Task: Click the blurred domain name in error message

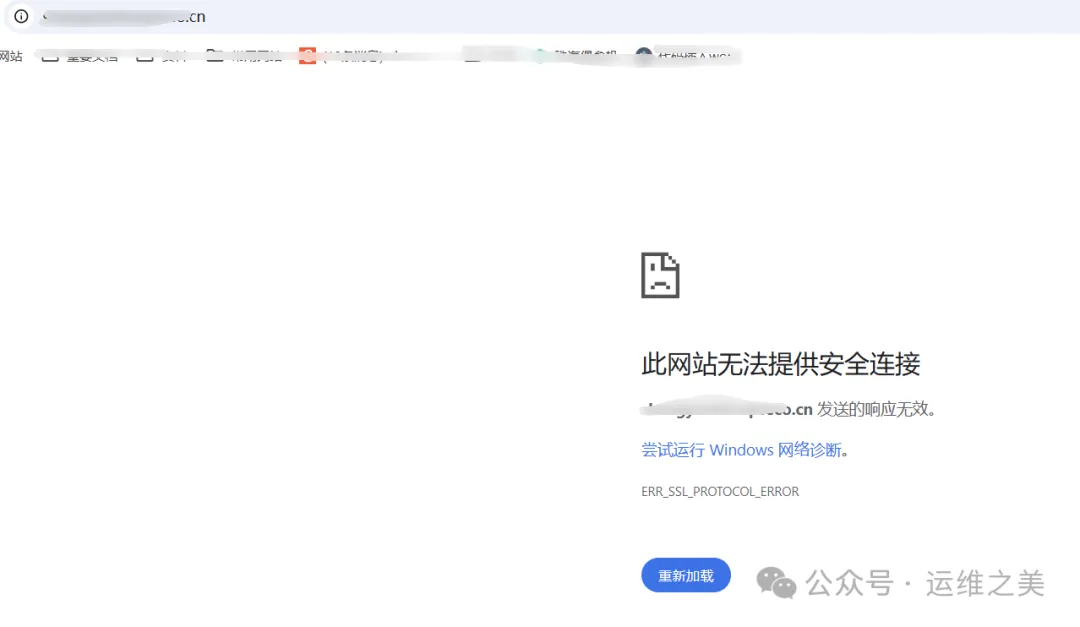Action: 727,409
